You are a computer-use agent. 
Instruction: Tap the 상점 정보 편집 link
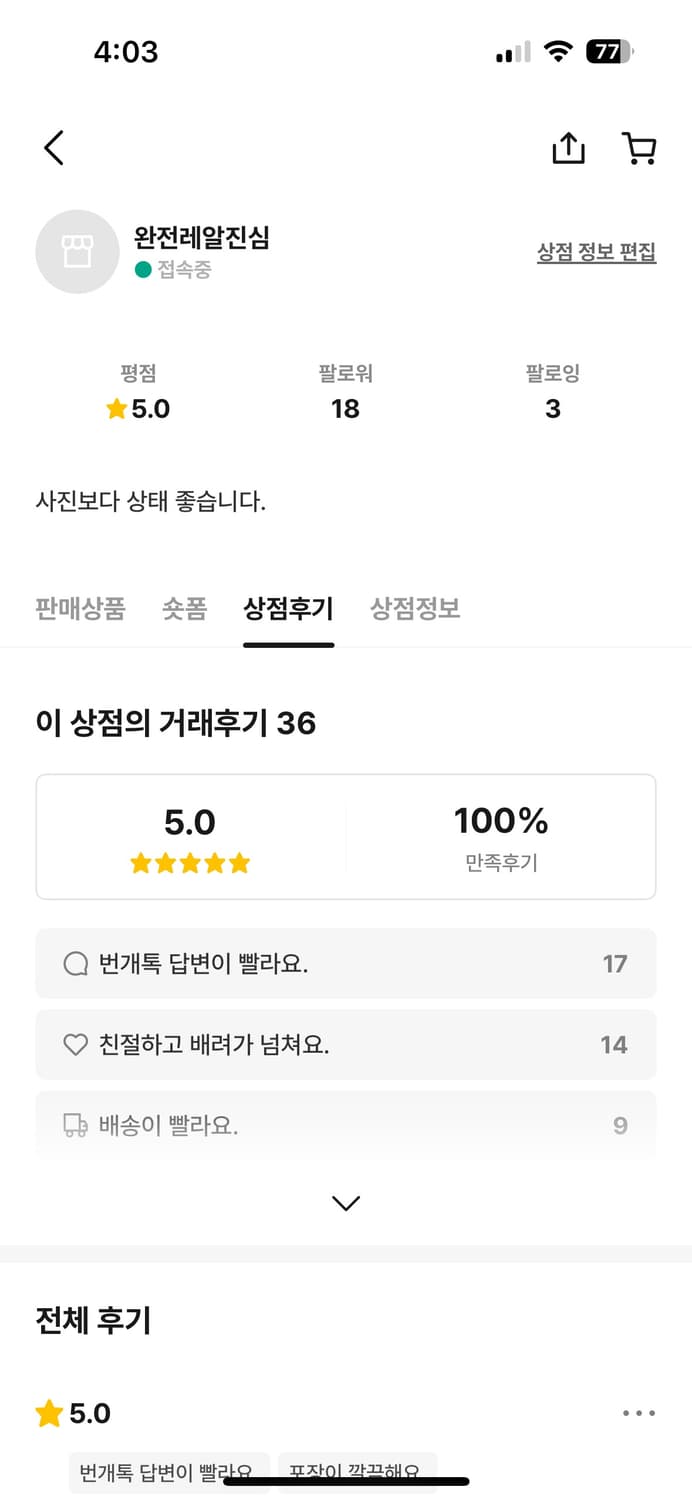(596, 252)
